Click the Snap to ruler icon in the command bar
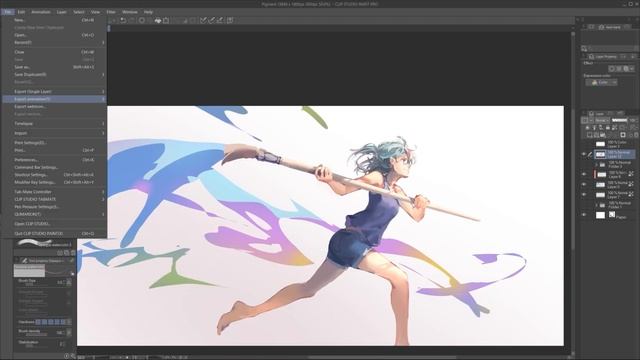Screen dimensions: 640x360 pyautogui.click(x=203, y=20)
